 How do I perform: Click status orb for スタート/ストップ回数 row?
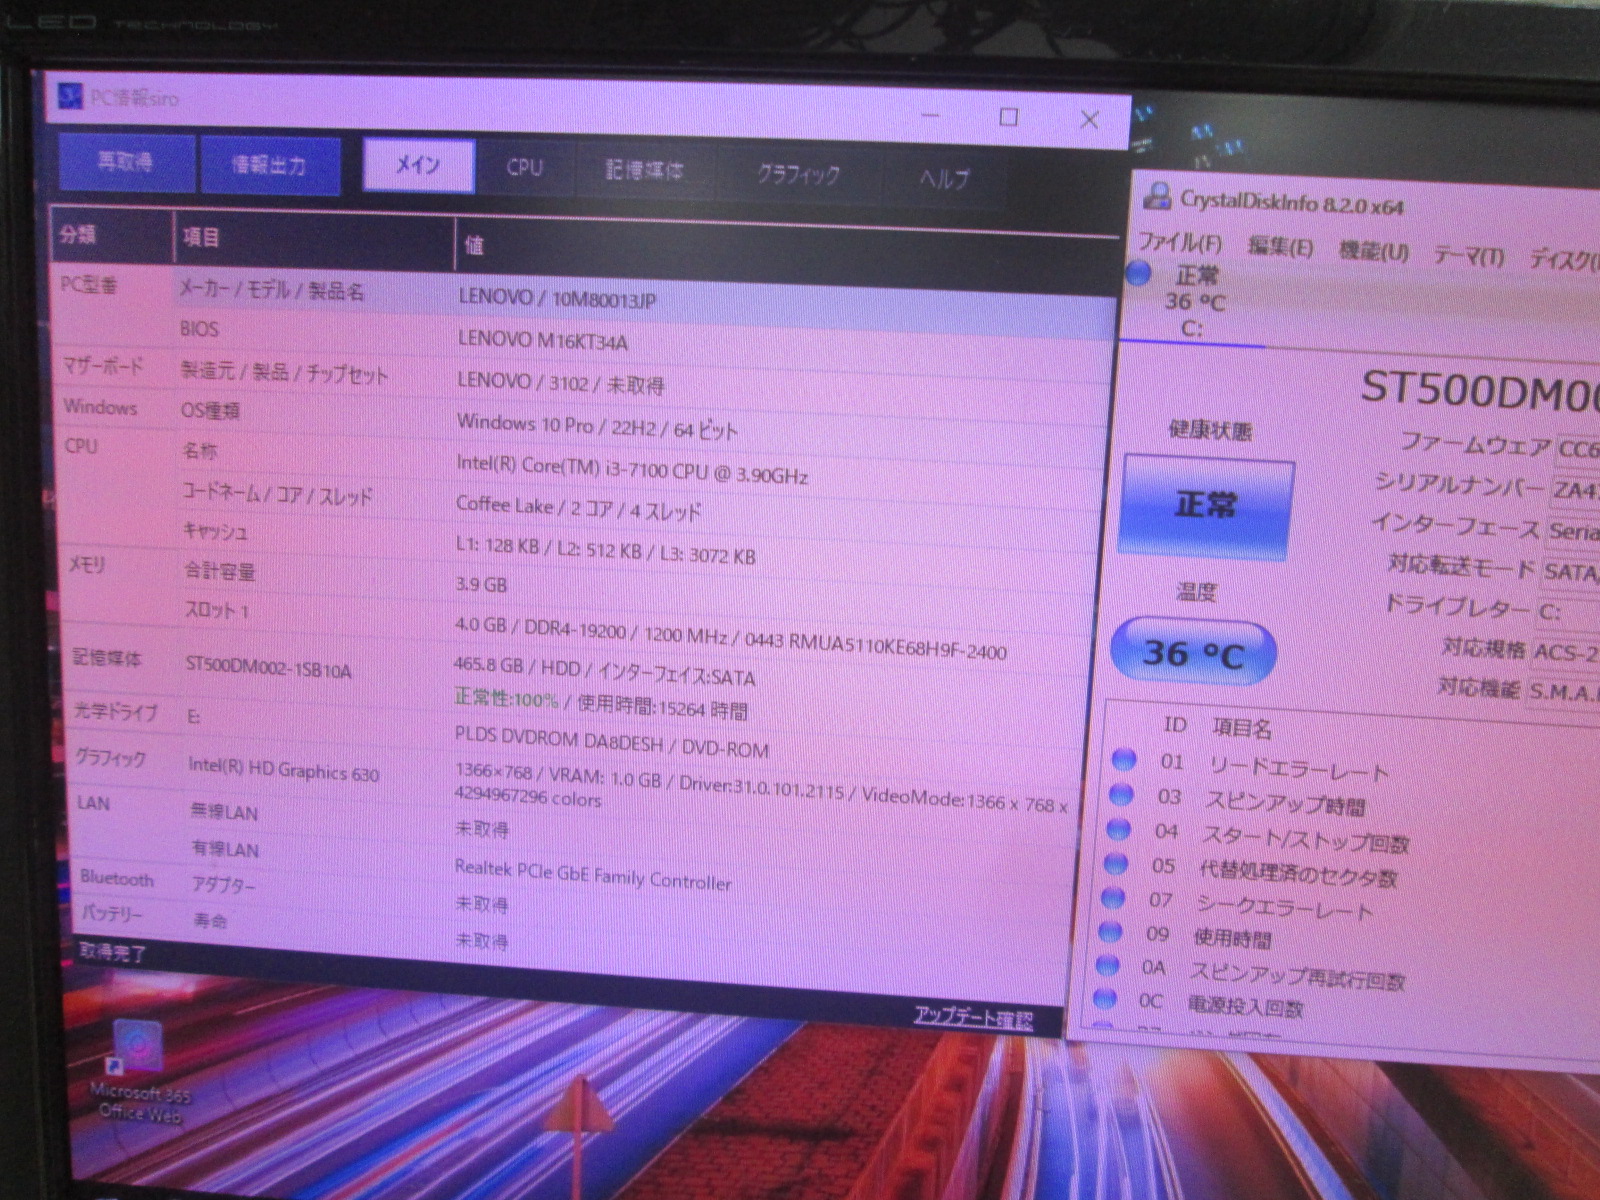1118,829
